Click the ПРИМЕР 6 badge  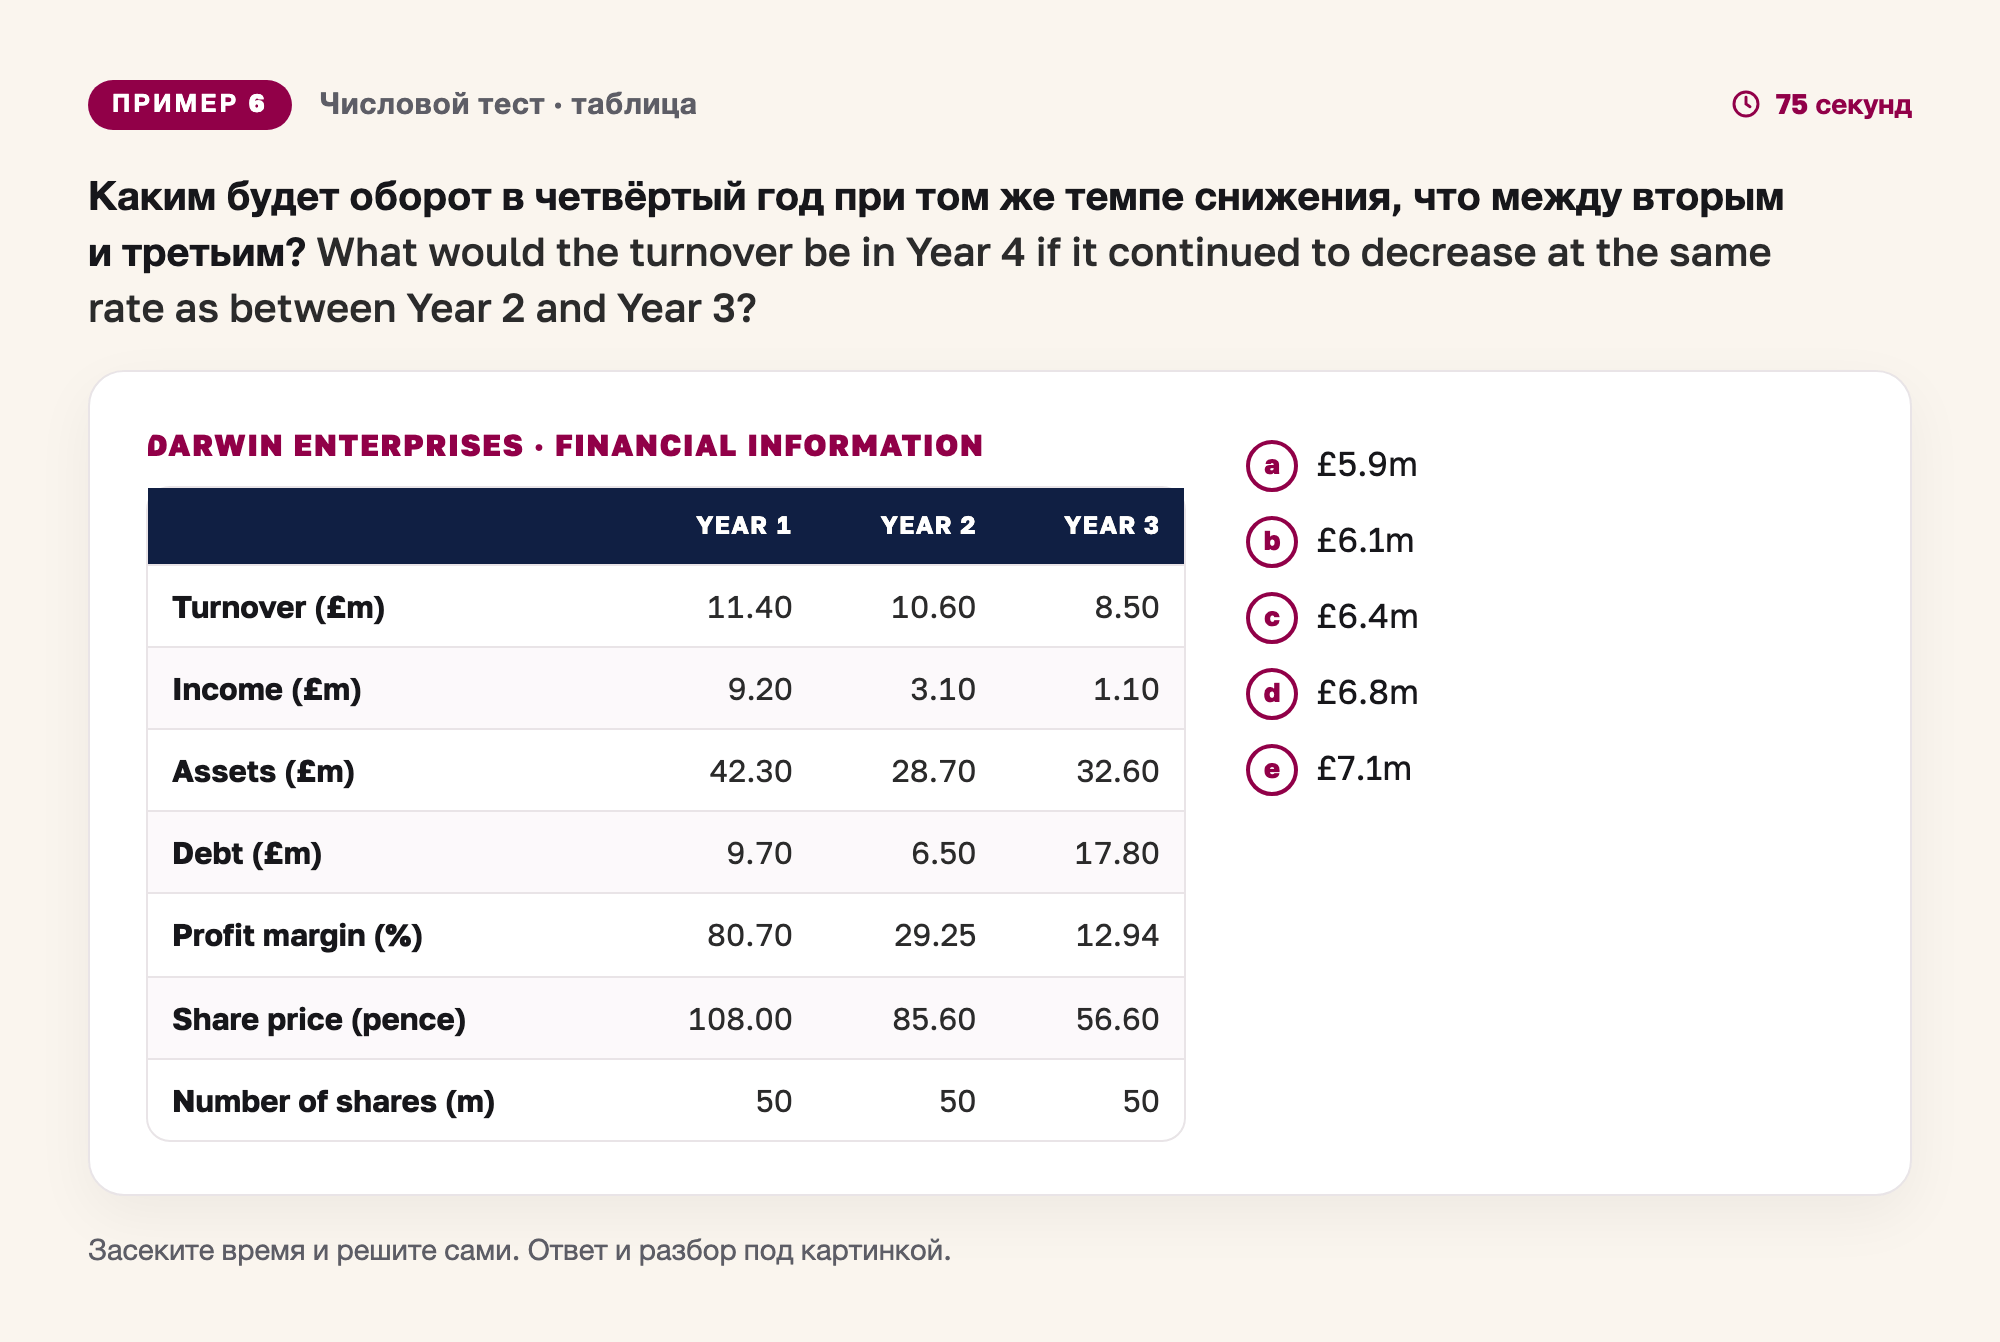tap(190, 104)
